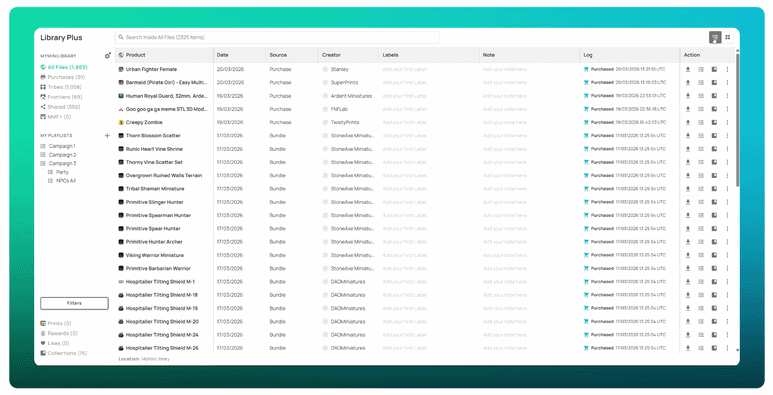The image size is (773, 395).
Task: Open more options for Hospitaller Tilting Shield M-1
Action: click(727, 282)
